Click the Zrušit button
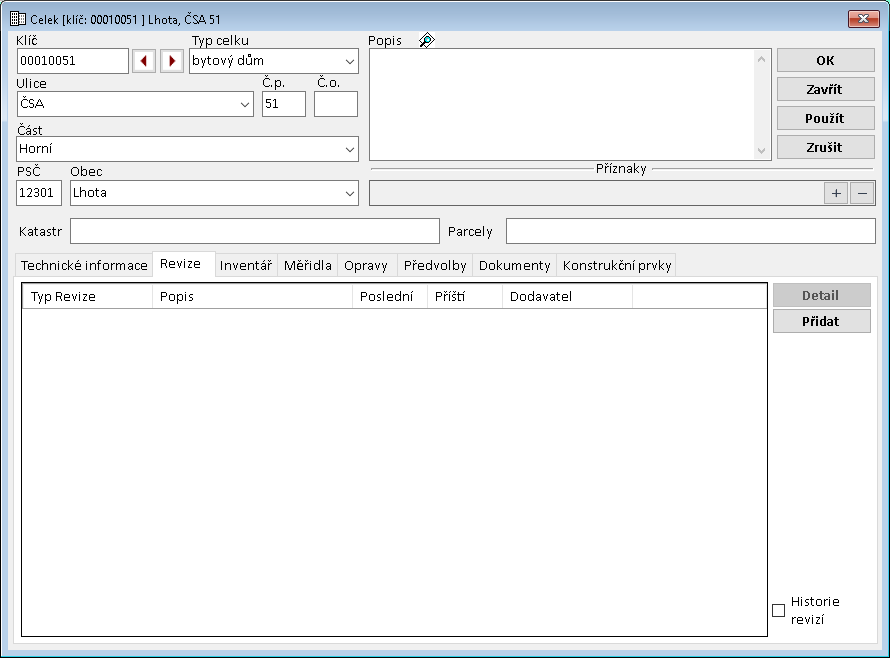The width and height of the screenshot is (890, 658). click(825, 147)
